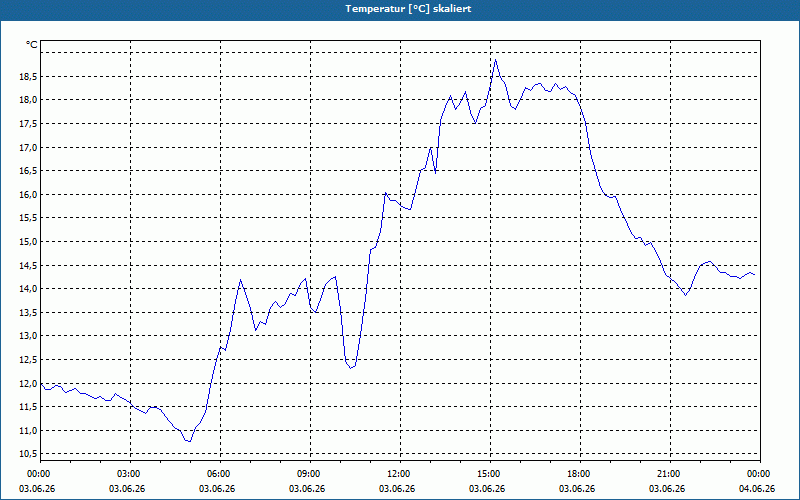
Task: Click the 09:00 time axis label
Action: 310,474
